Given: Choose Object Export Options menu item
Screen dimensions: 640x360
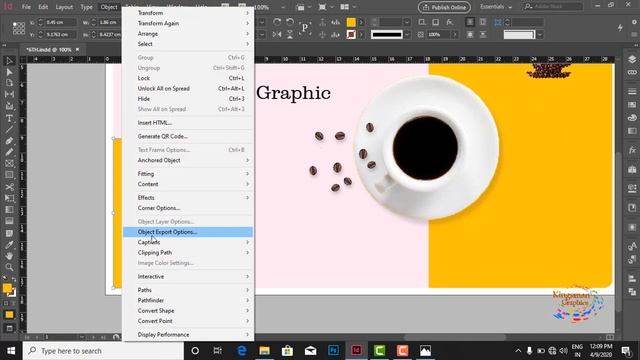Looking at the screenshot, I should (x=188, y=232).
